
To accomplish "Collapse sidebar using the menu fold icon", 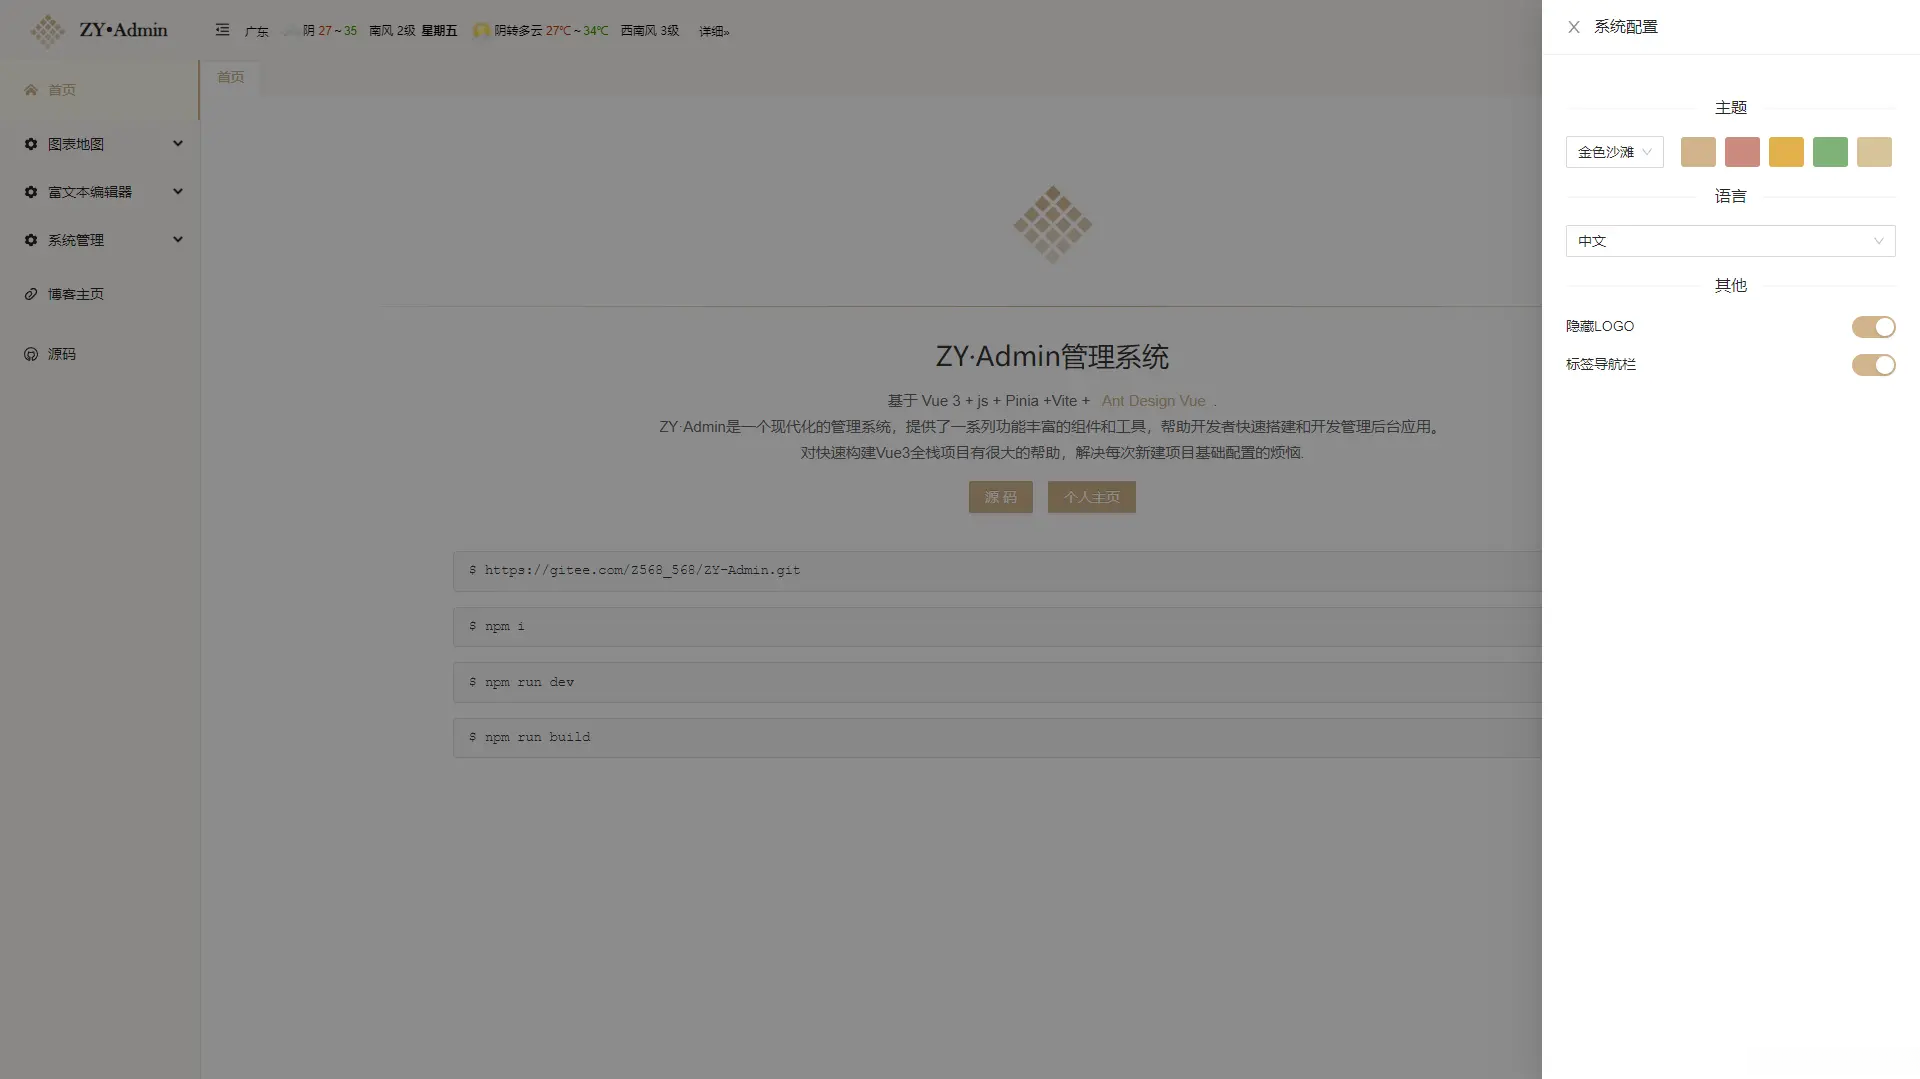I will click(x=222, y=30).
